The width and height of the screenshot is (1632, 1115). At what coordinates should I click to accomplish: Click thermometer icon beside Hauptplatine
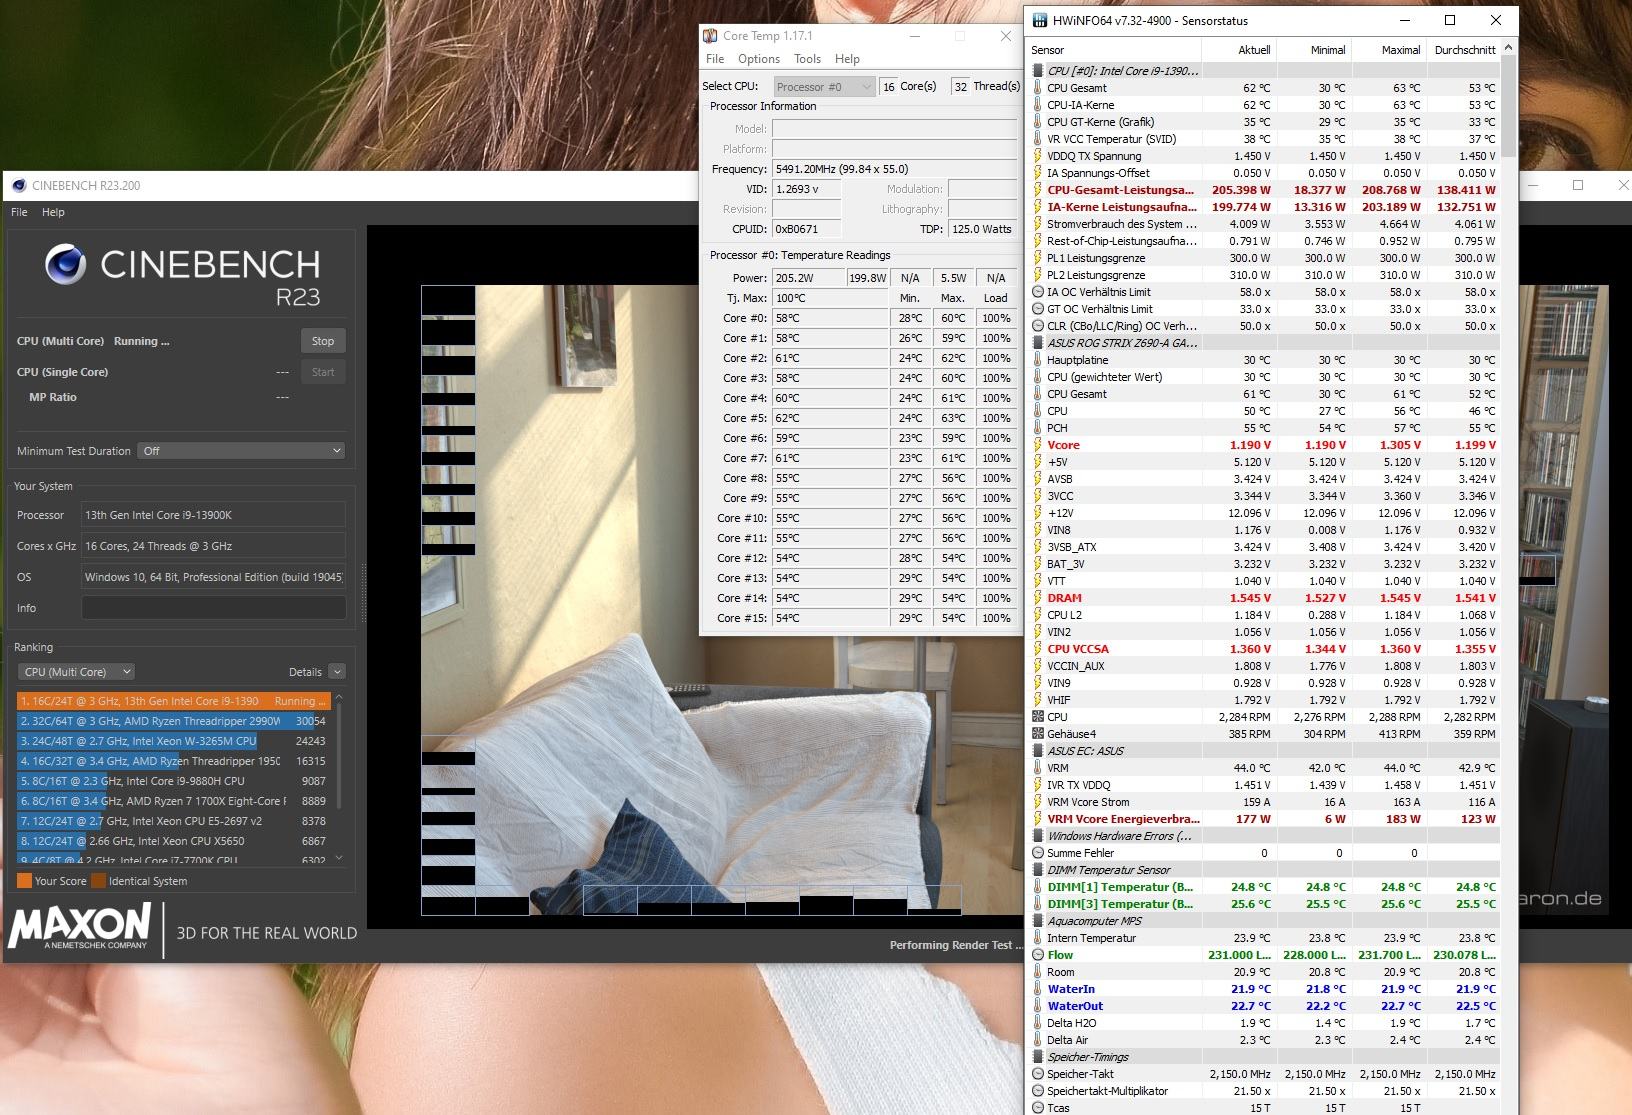[x=1037, y=360]
